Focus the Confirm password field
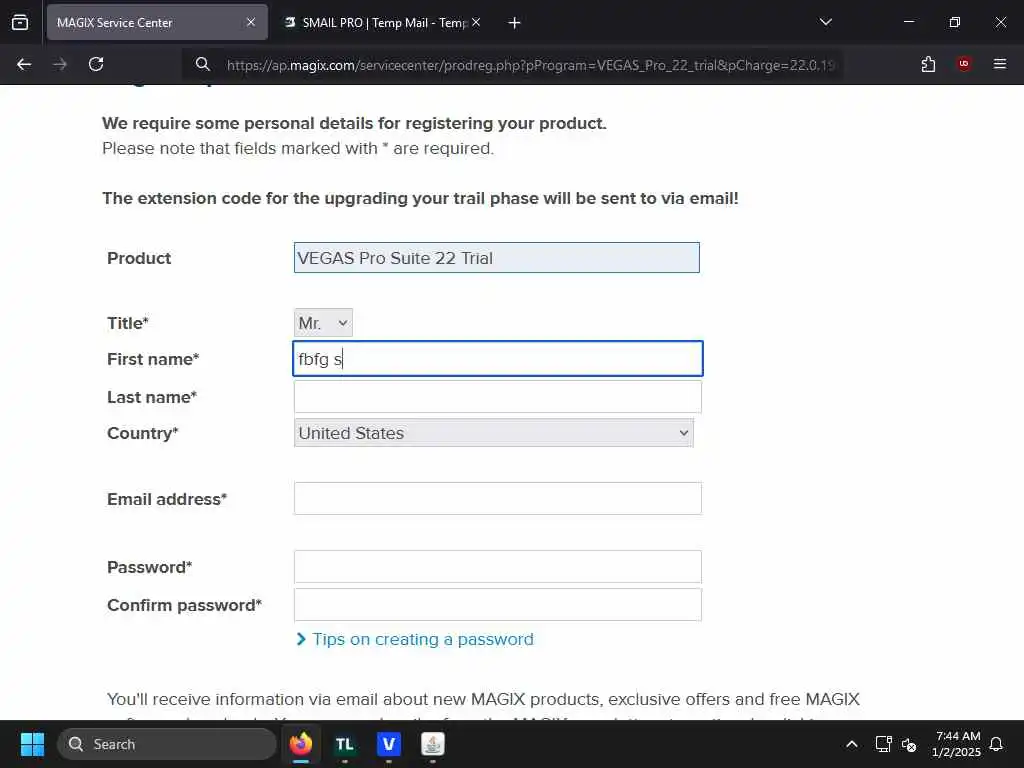1024x768 pixels. pos(498,605)
